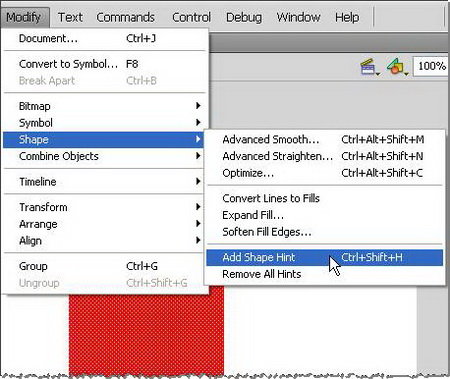This screenshot has height=379, width=450.
Task: Select Convert Lines to Fills
Action: pyautogui.click(x=325, y=198)
